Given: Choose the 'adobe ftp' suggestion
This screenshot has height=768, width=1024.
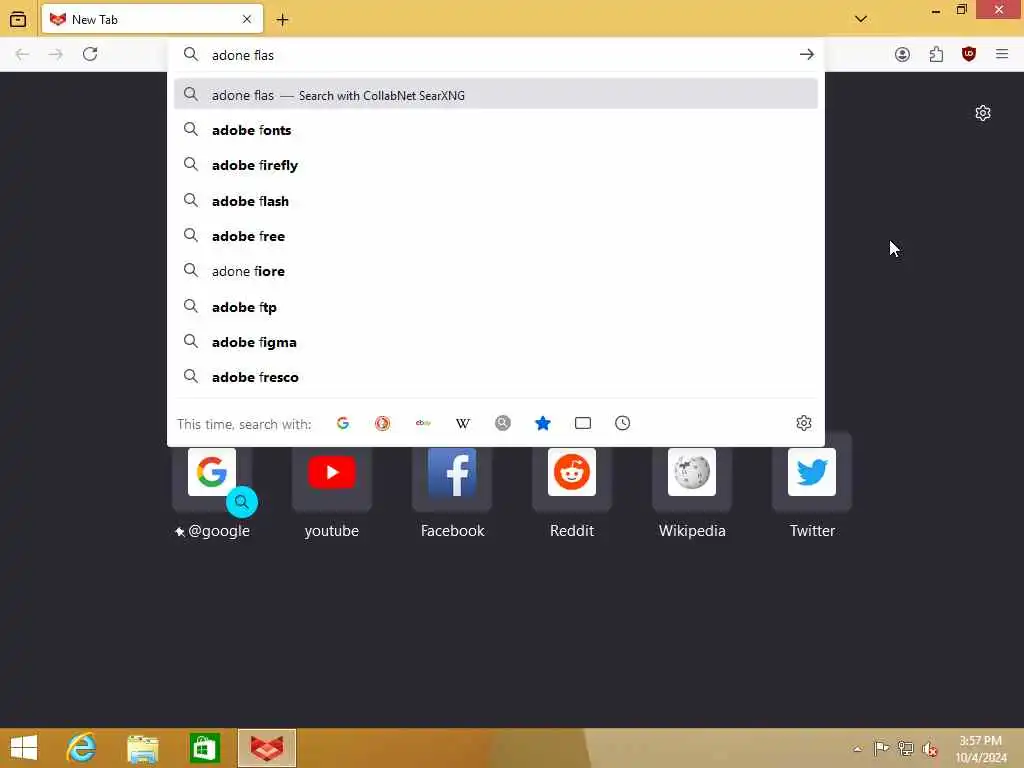Looking at the screenshot, I should (496, 307).
